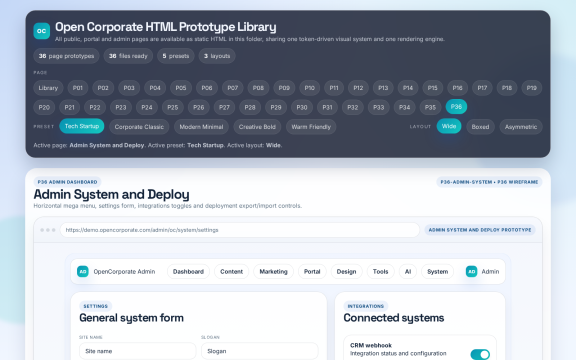Select page P35

coord(431,107)
